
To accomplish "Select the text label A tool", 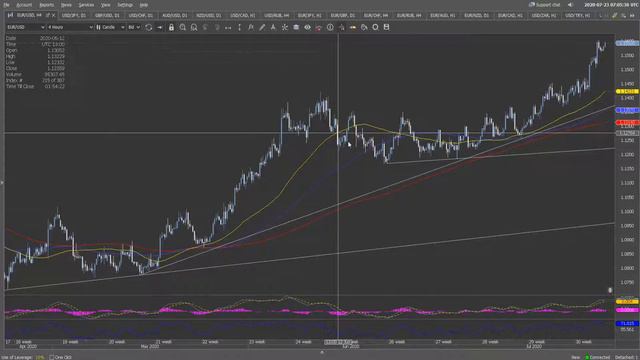I will click(273, 27).
